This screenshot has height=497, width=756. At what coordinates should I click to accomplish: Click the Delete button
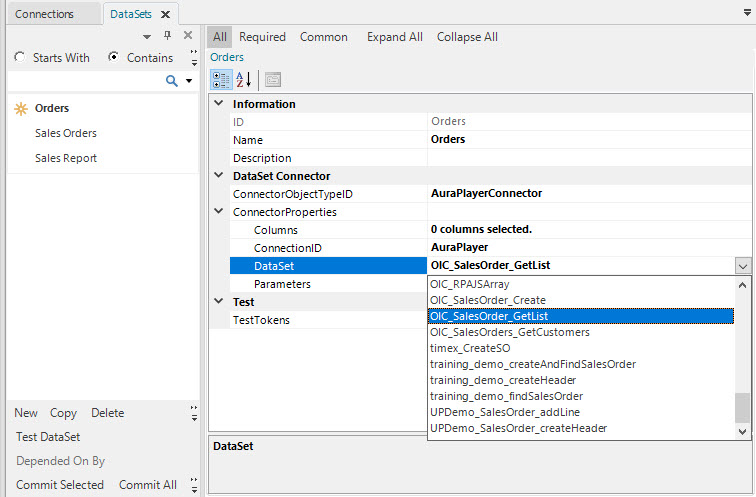tap(108, 413)
